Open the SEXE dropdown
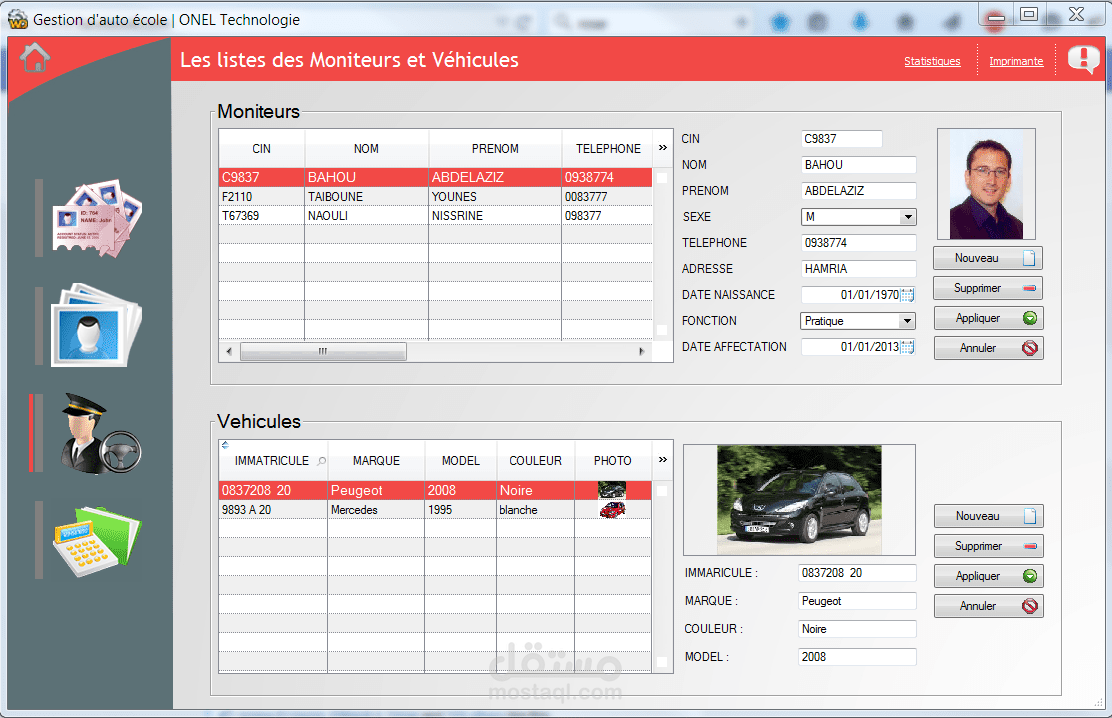 click(908, 217)
